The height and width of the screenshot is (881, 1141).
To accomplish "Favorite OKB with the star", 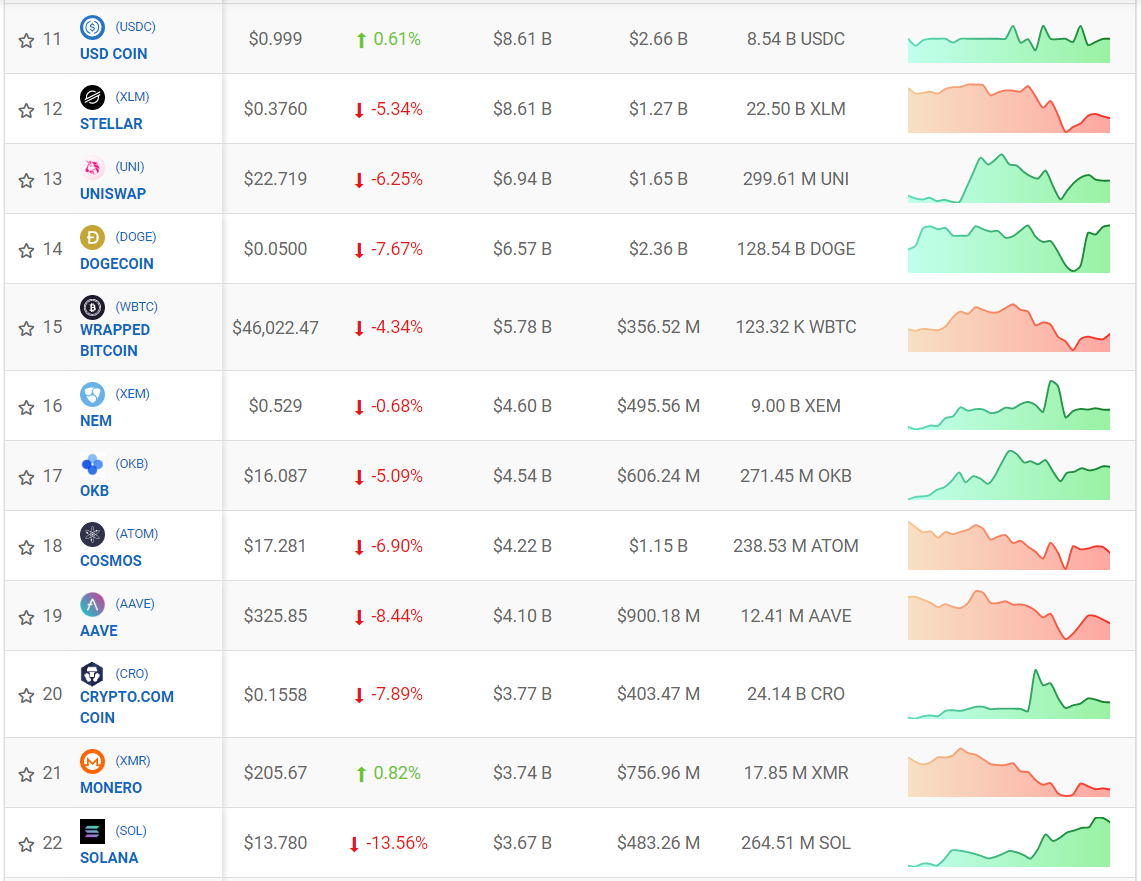I will pyautogui.click(x=26, y=477).
